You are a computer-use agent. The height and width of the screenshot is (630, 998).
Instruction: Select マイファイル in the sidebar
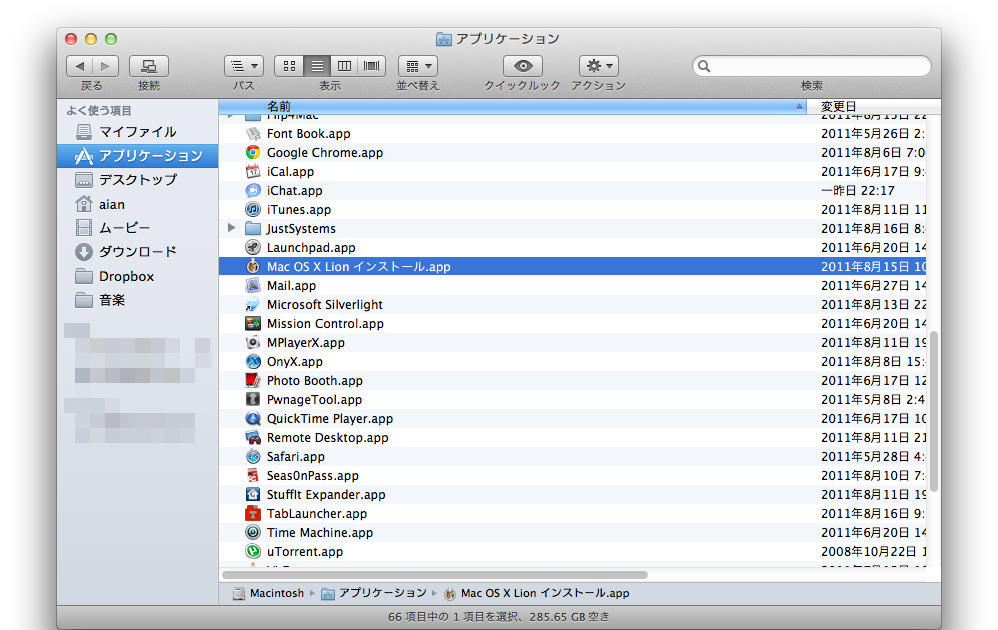(x=137, y=132)
